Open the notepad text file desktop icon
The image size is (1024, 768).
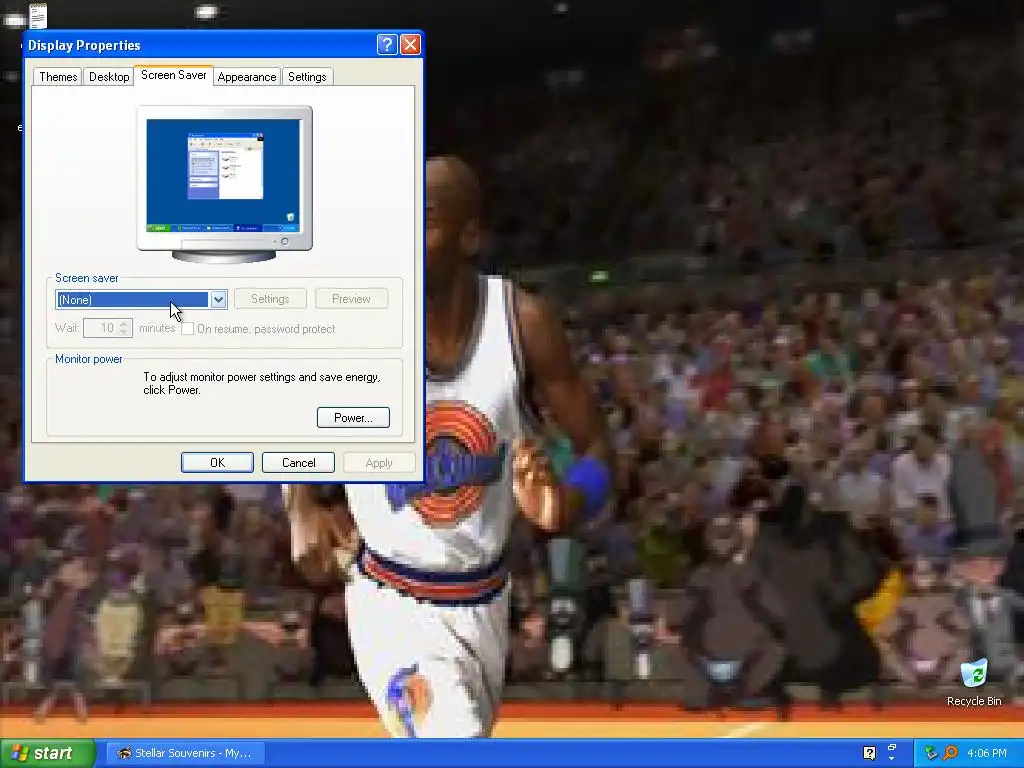pyautogui.click(x=38, y=16)
